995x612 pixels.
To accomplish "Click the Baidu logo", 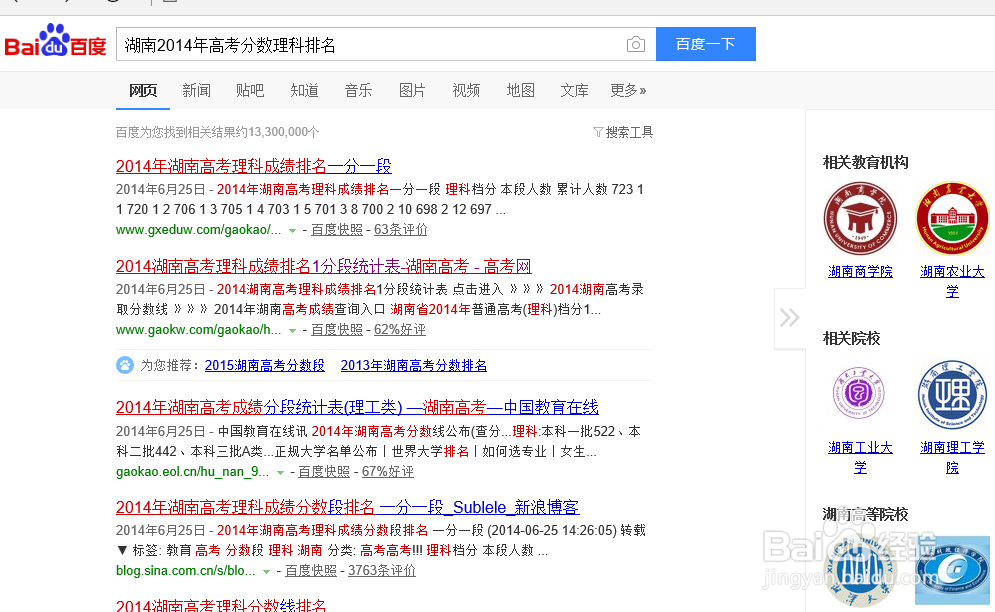I will [55, 41].
